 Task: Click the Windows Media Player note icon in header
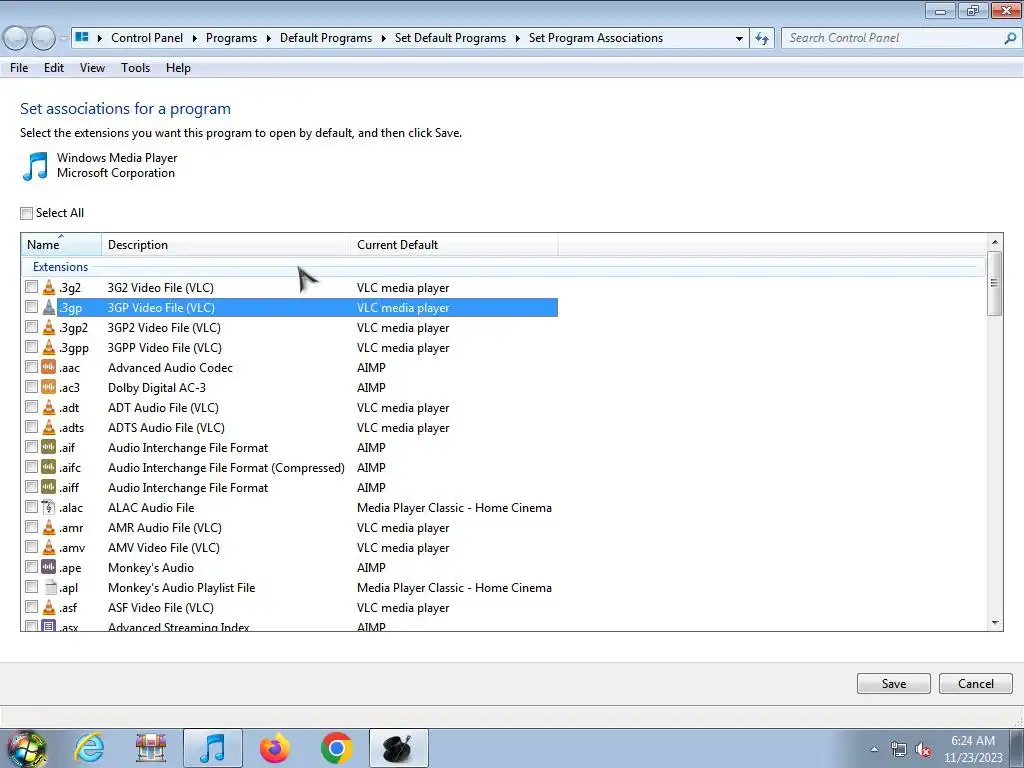[35, 165]
